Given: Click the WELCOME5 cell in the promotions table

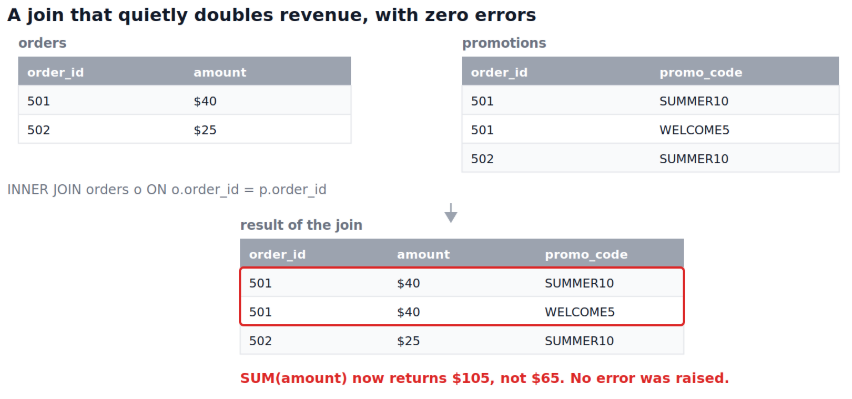Looking at the screenshot, I should (x=694, y=130).
